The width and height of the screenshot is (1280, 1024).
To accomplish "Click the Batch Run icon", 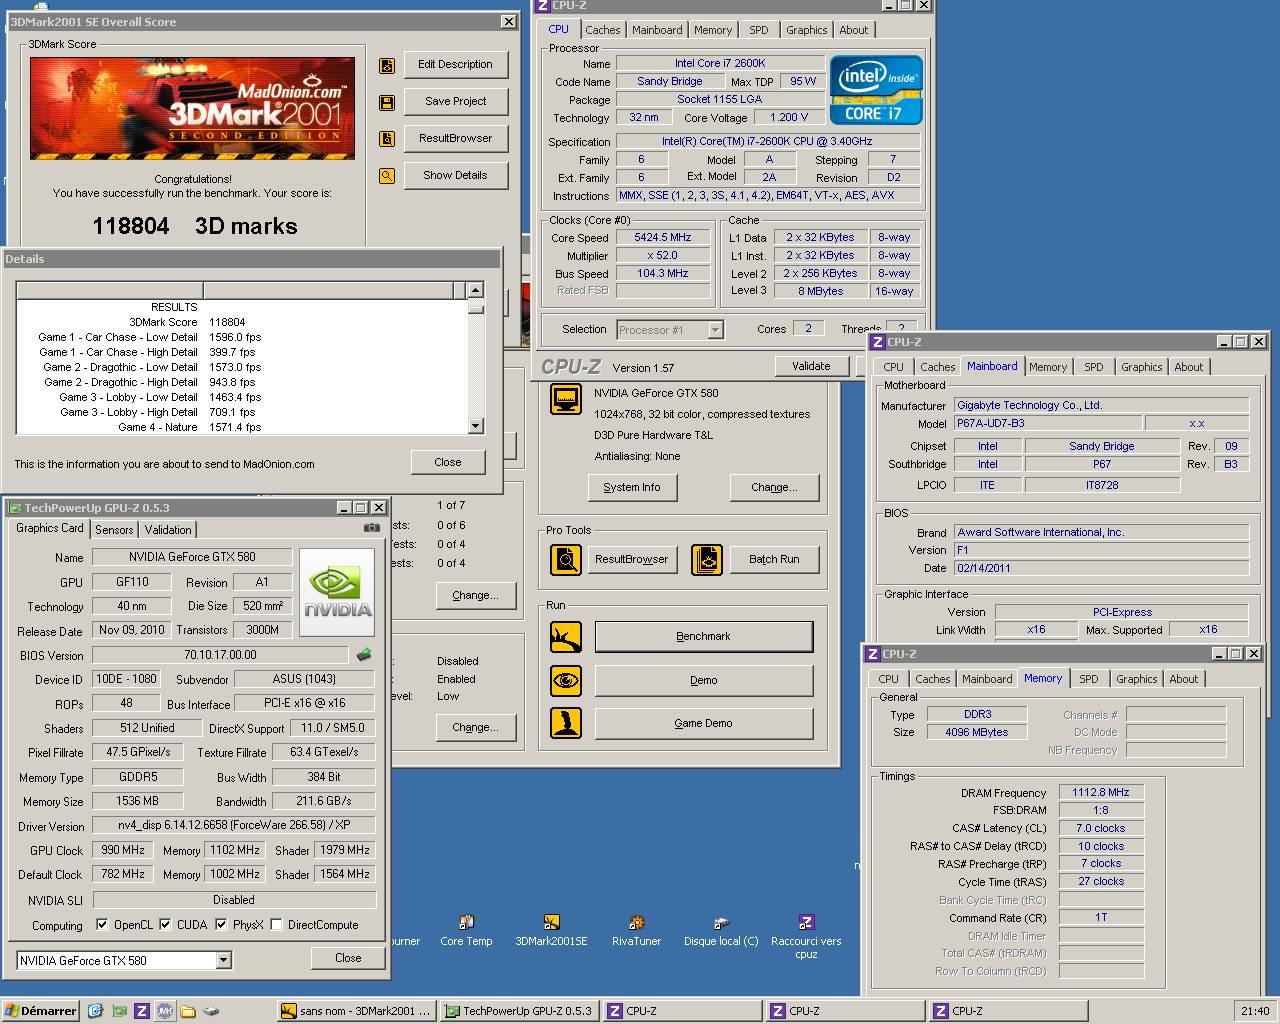I will click(x=707, y=559).
